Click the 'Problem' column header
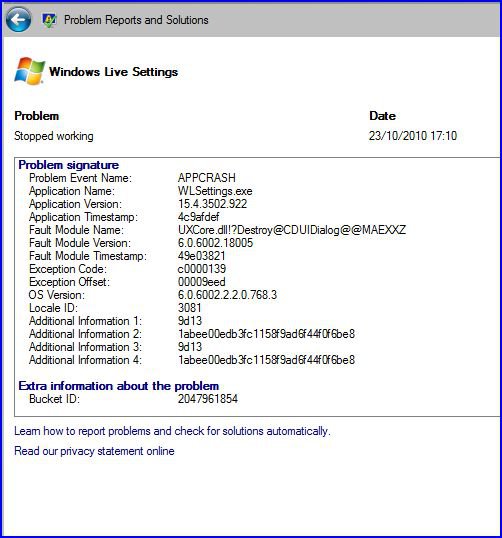The height and width of the screenshot is (538, 502). click(37, 116)
